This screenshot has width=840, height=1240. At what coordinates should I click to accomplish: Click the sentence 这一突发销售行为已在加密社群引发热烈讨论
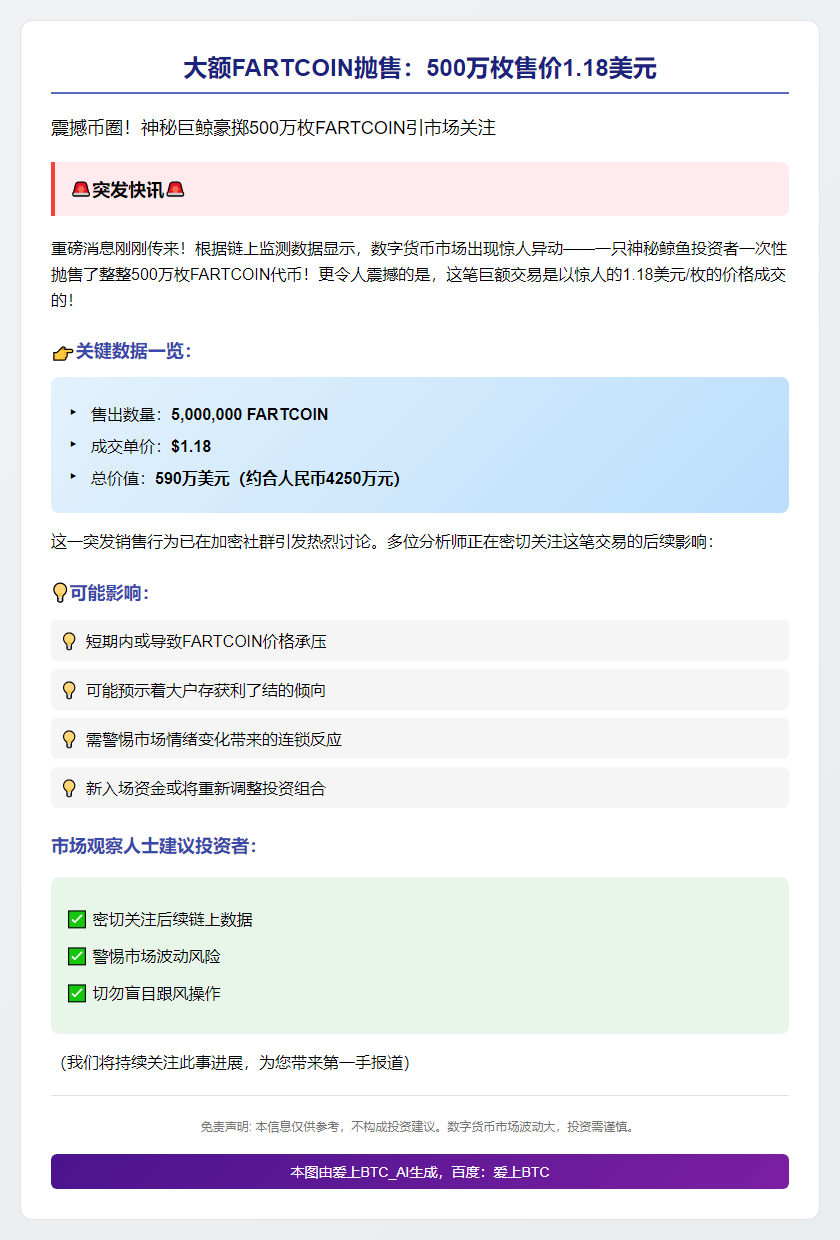[382, 542]
